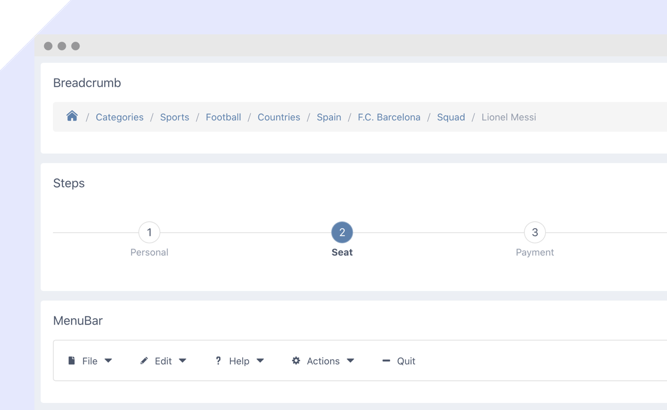
Task: Click the question mark Help icon
Action: (x=218, y=361)
